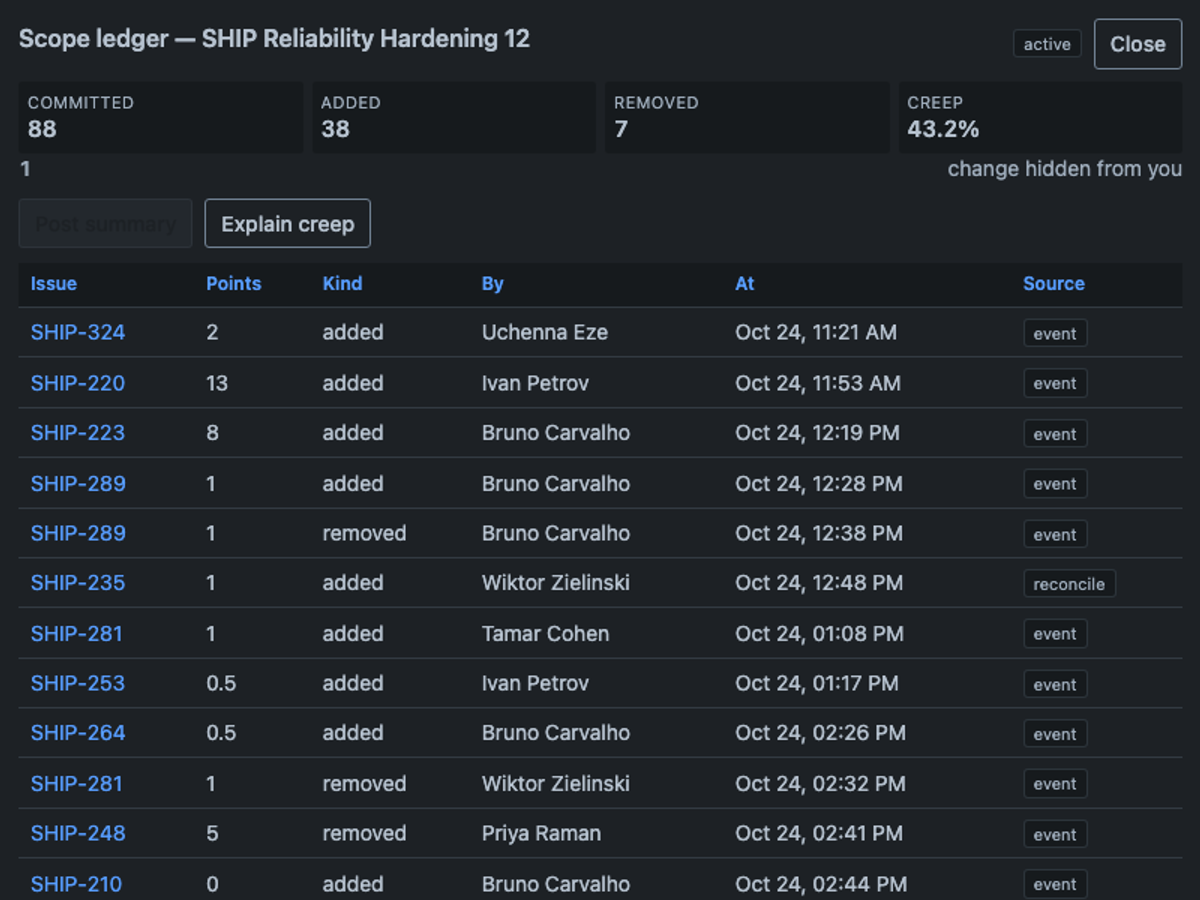The height and width of the screenshot is (900, 1200).
Task: Sort the ledger by the Issue column header
Action: (54, 284)
